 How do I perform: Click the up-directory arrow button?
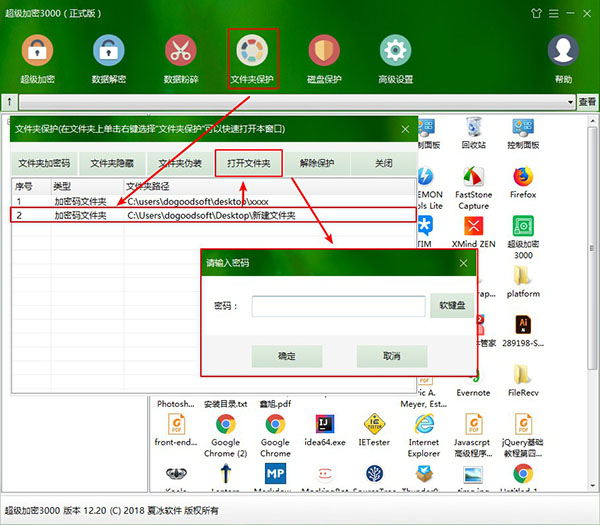pos(10,102)
